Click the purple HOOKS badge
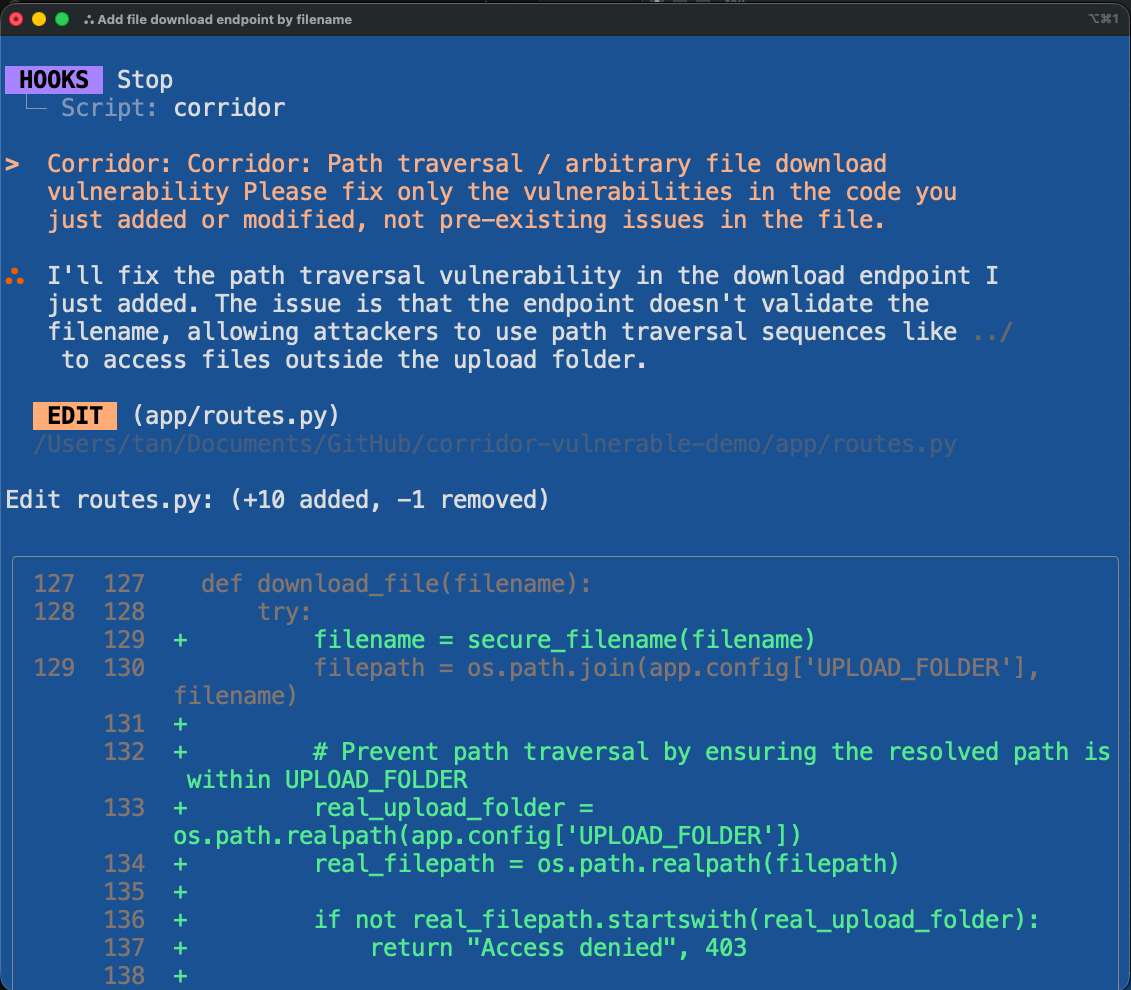The height and width of the screenshot is (990, 1131). pos(54,79)
